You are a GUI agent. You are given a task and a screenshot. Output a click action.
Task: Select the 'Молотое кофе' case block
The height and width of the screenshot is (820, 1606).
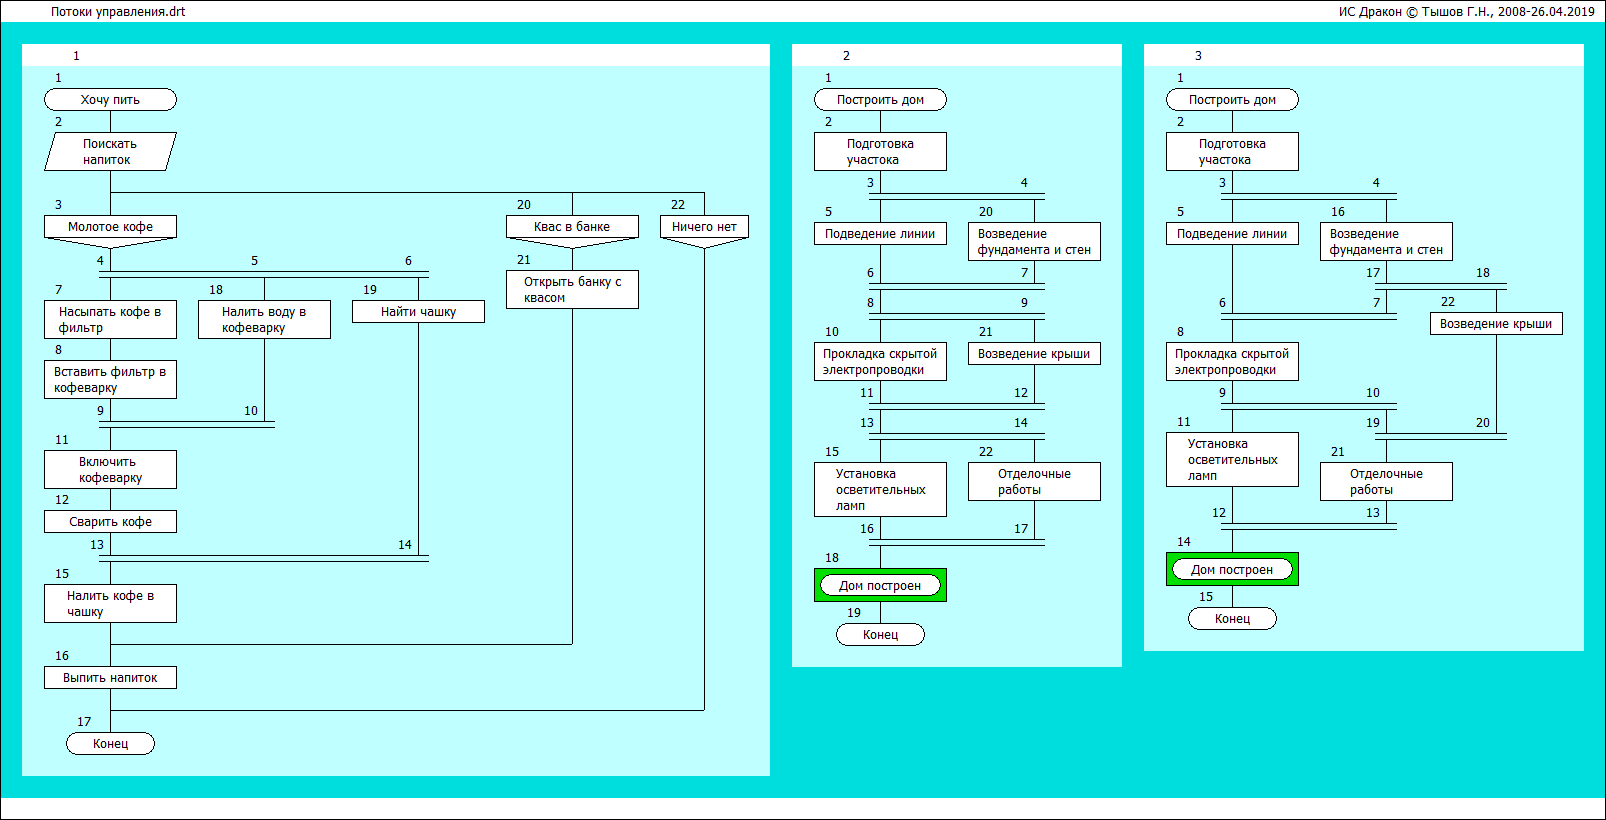point(110,227)
